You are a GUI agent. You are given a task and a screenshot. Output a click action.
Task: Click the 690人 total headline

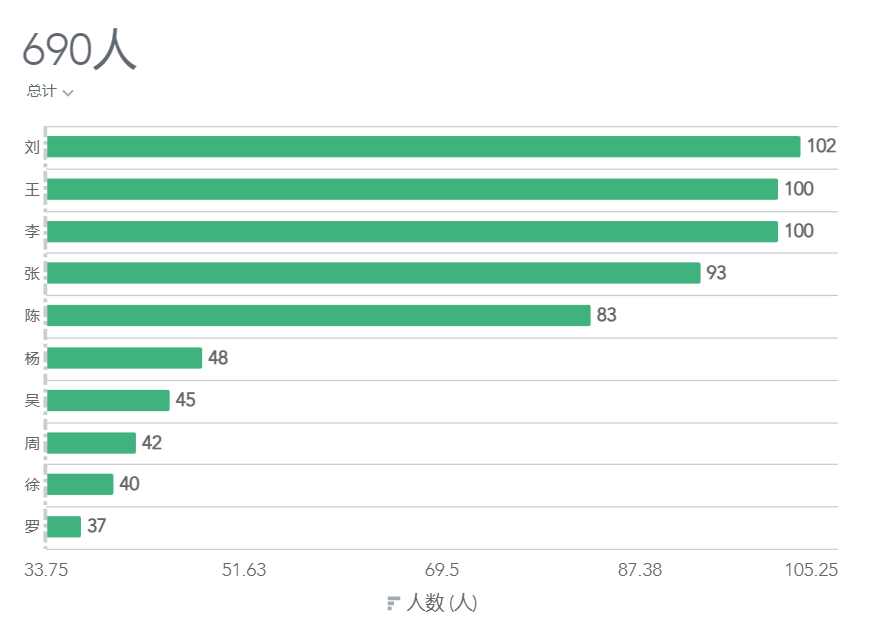coord(79,50)
